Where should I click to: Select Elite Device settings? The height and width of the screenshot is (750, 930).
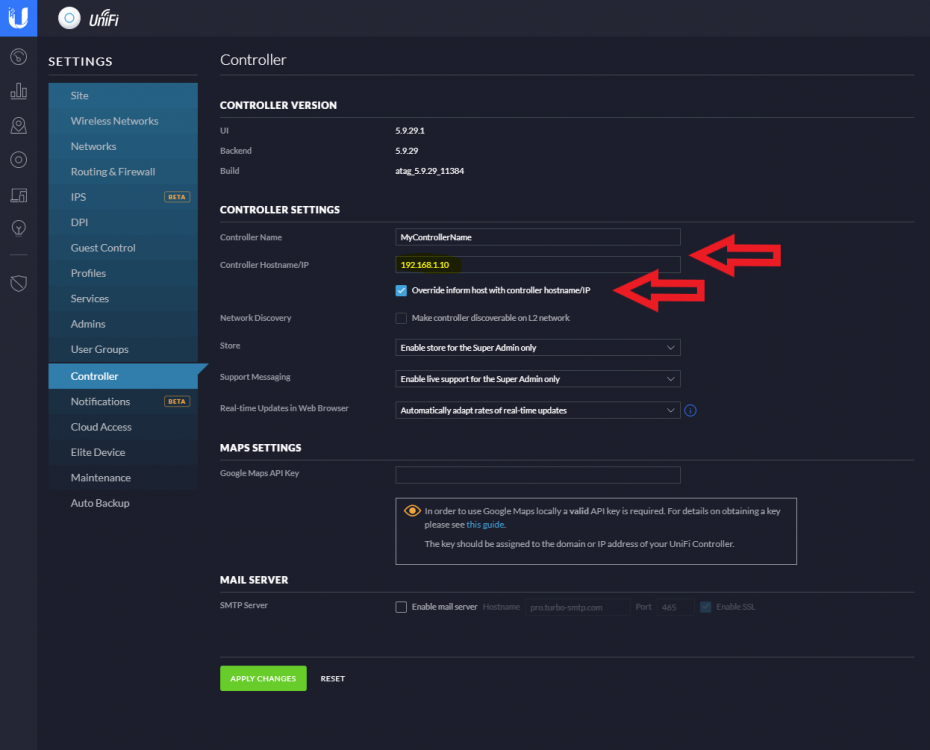coord(123,452)
